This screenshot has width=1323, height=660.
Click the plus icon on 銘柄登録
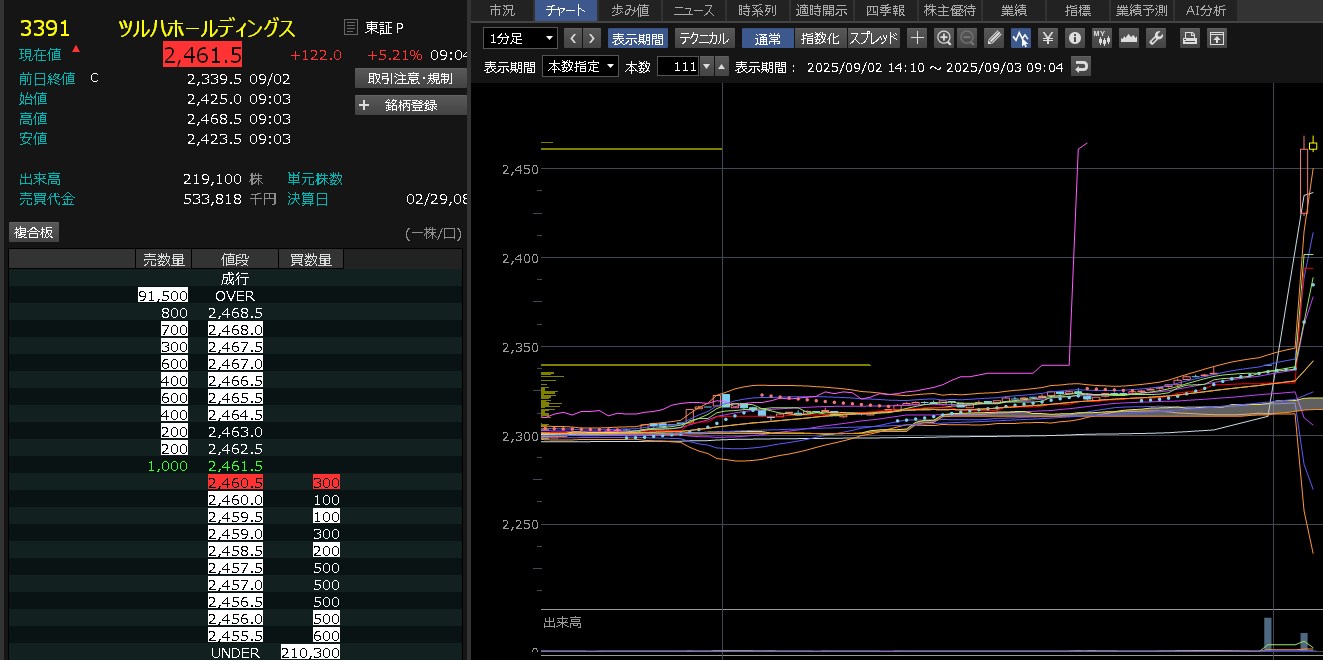(x=364, y=105)
